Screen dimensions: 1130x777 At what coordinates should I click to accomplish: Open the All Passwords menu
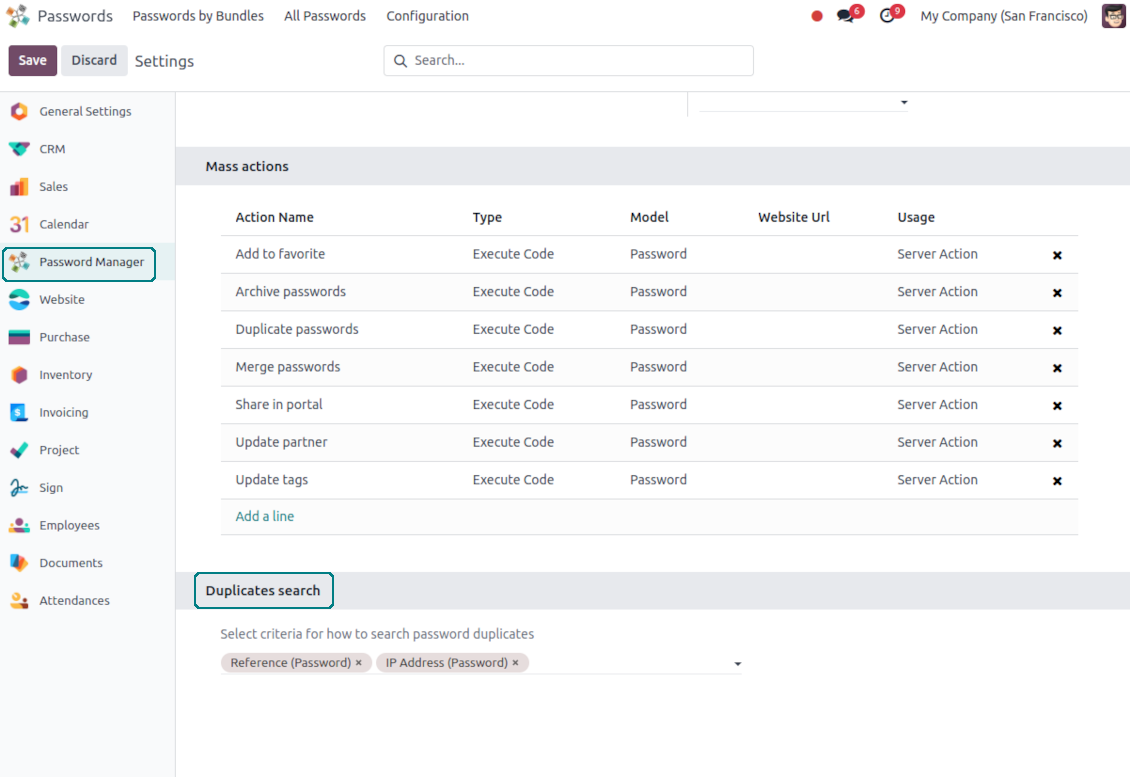pos(325,16)
